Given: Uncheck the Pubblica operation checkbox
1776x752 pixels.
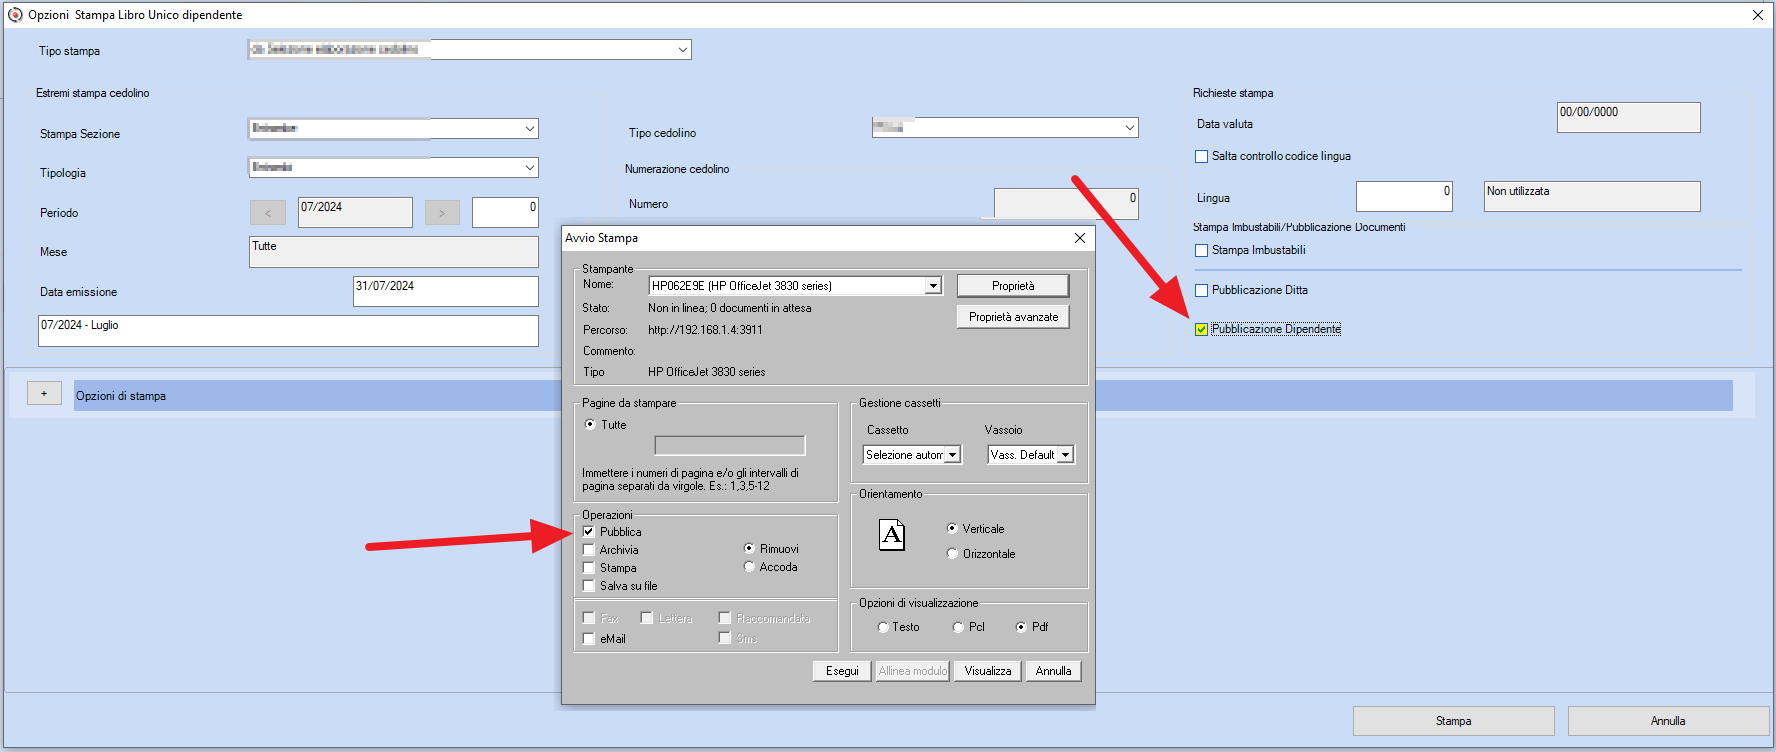Looking at the screenshot, I should [x=589, y=532].
